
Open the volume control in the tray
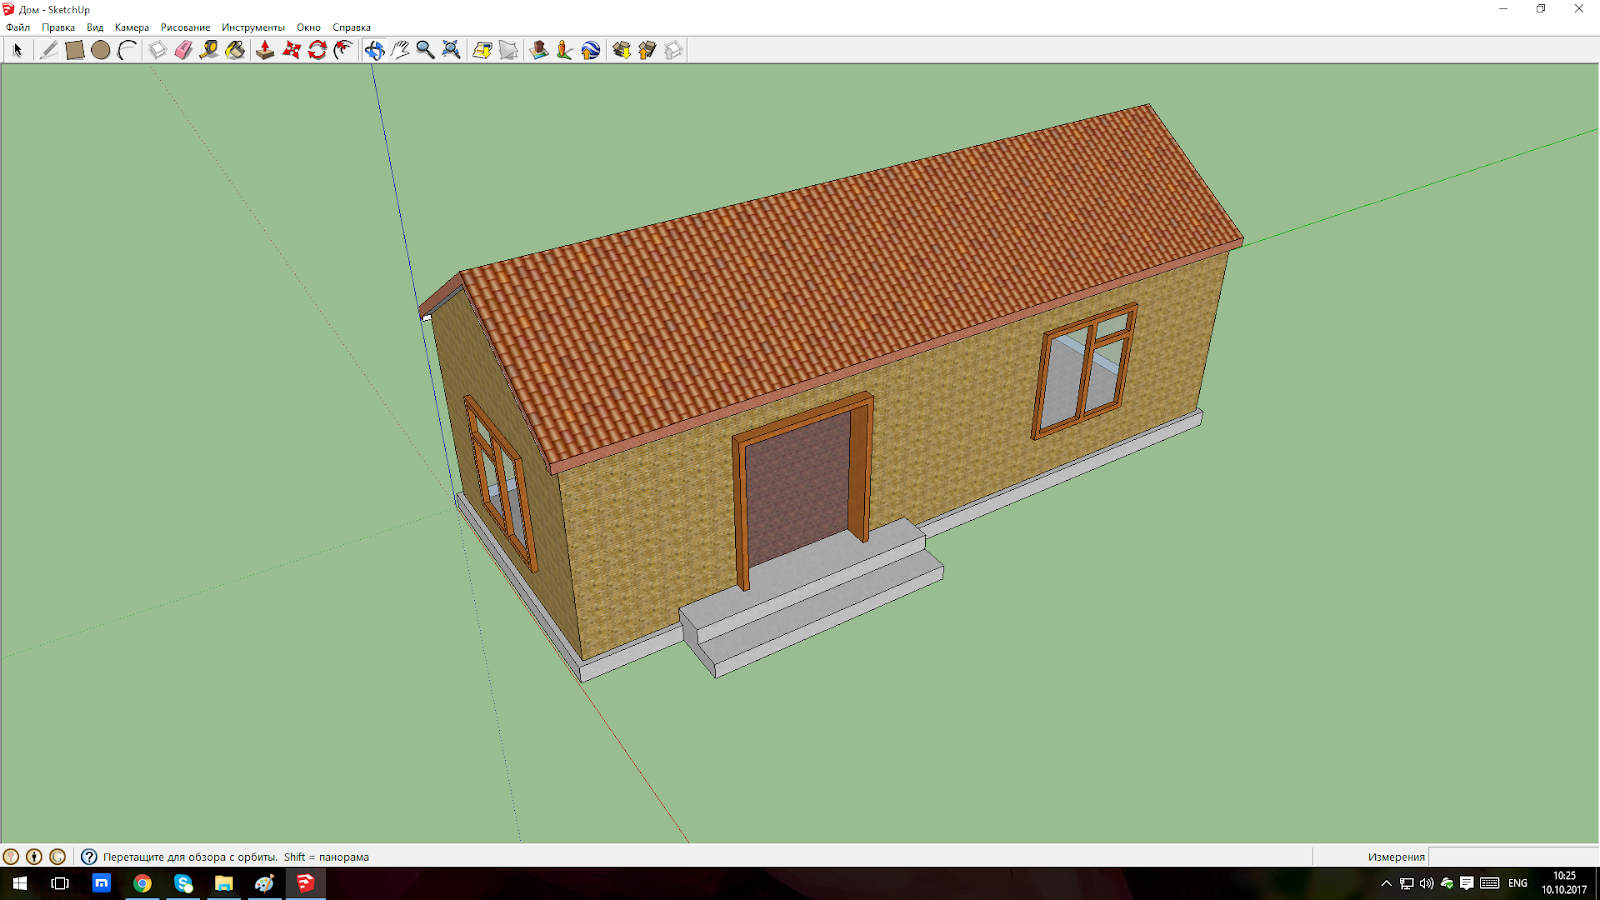pyautogui.click(x=1426, y=883)
